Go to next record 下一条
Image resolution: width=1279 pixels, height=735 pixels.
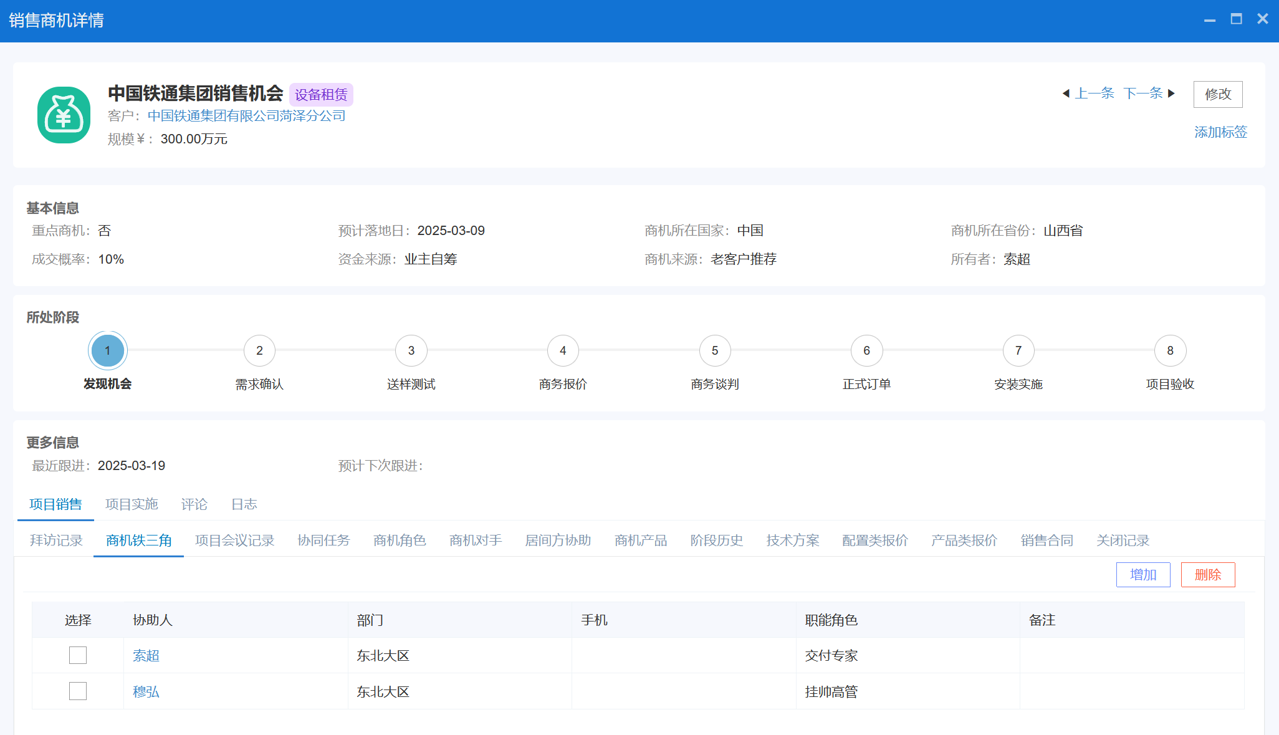pos(1148,93)
